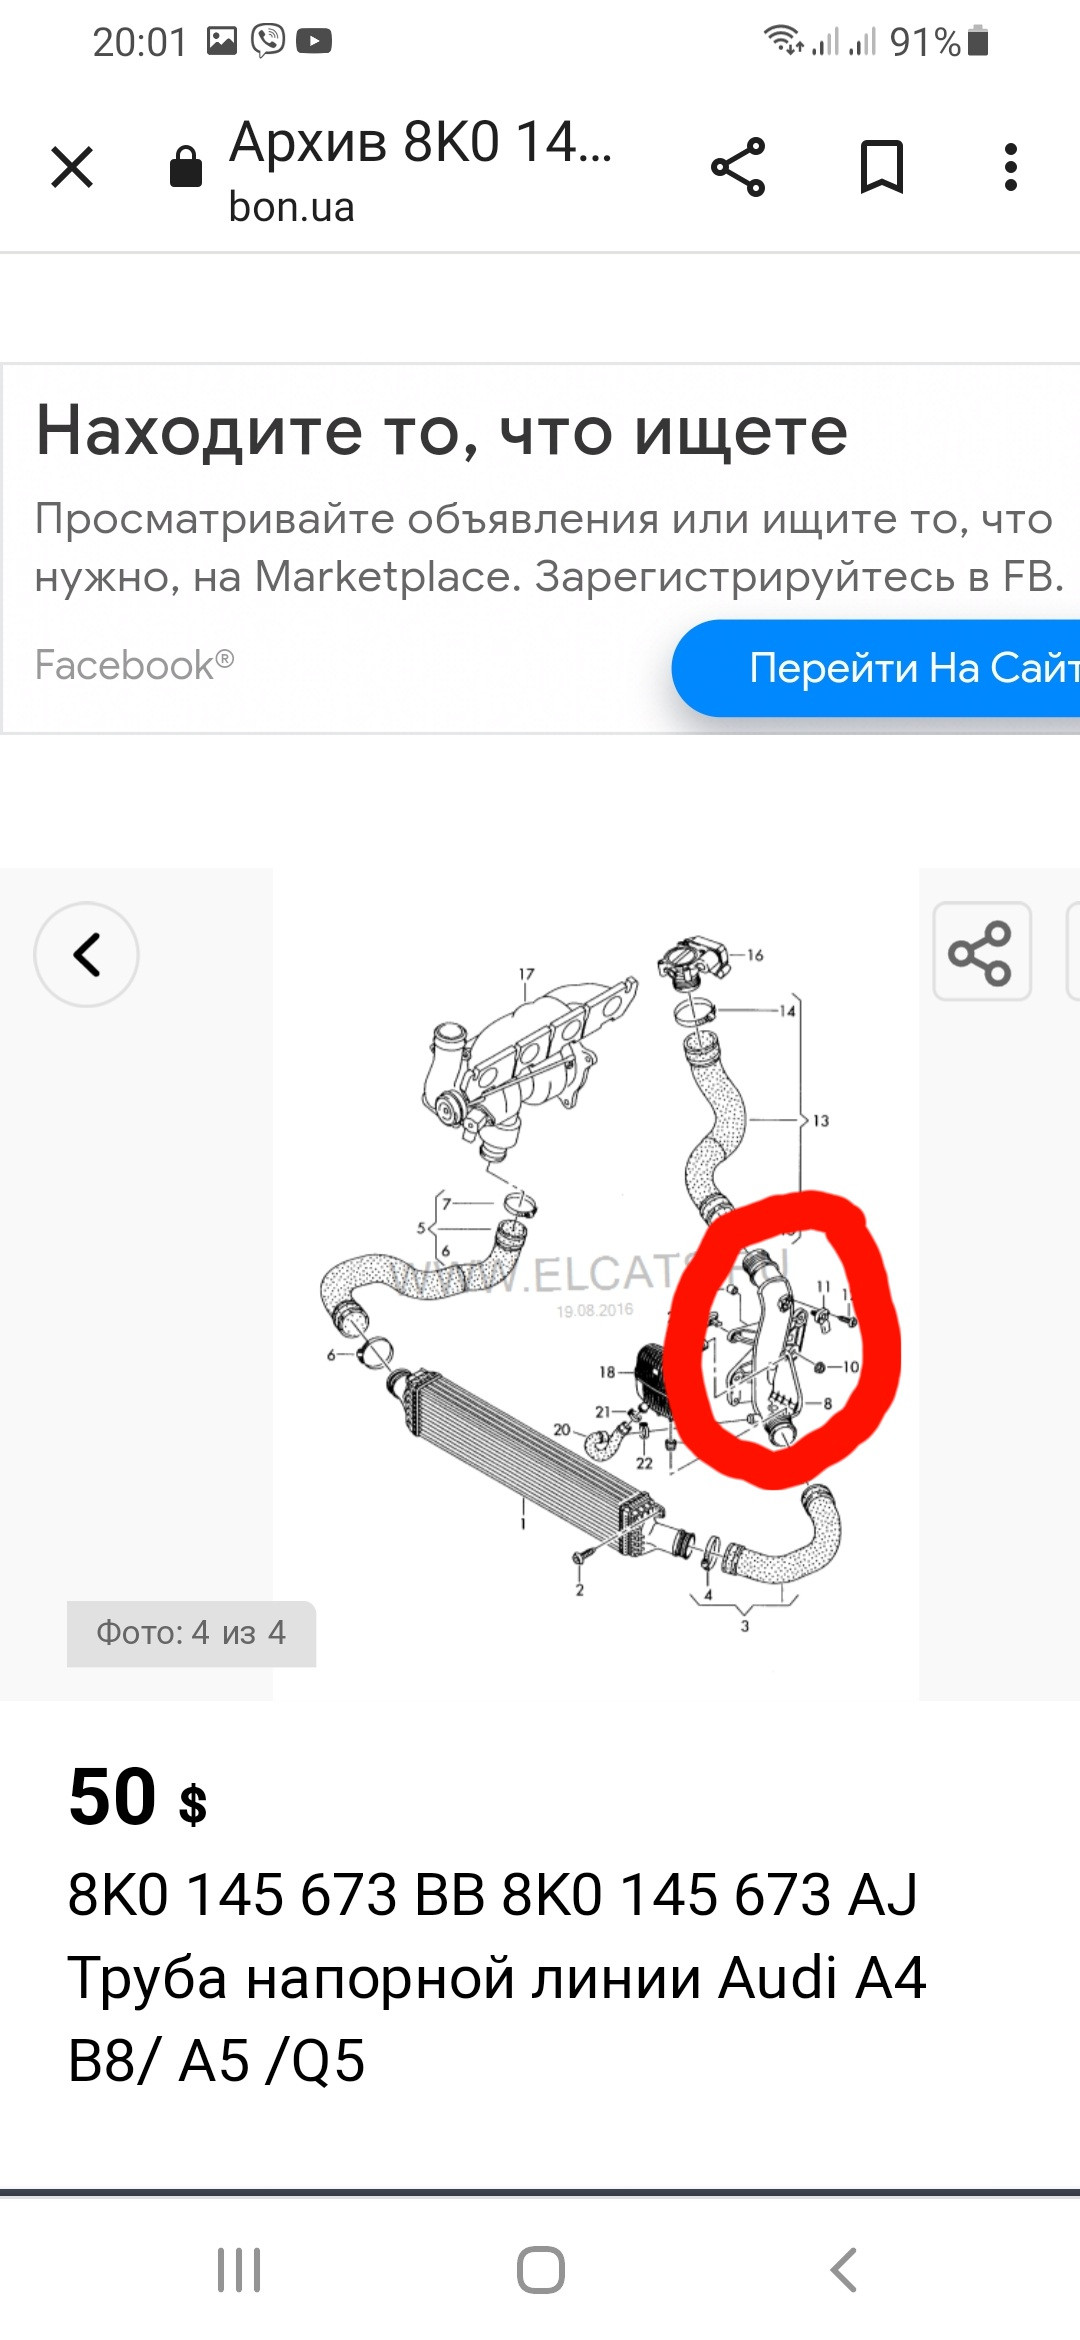The width and height of the screenshot is (1080, 2340).
Task: Tap the Facebook advertiser label
Action: pyautogui.click(x=134, y=665)
